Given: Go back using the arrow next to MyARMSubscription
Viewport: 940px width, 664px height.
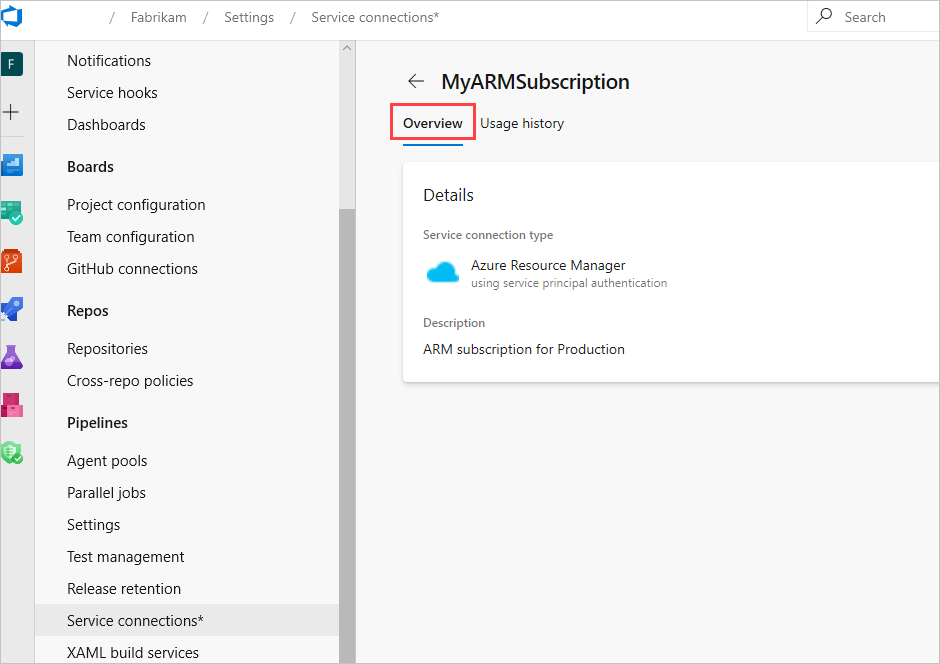Looking at the screenshot, I should point(416,81).
